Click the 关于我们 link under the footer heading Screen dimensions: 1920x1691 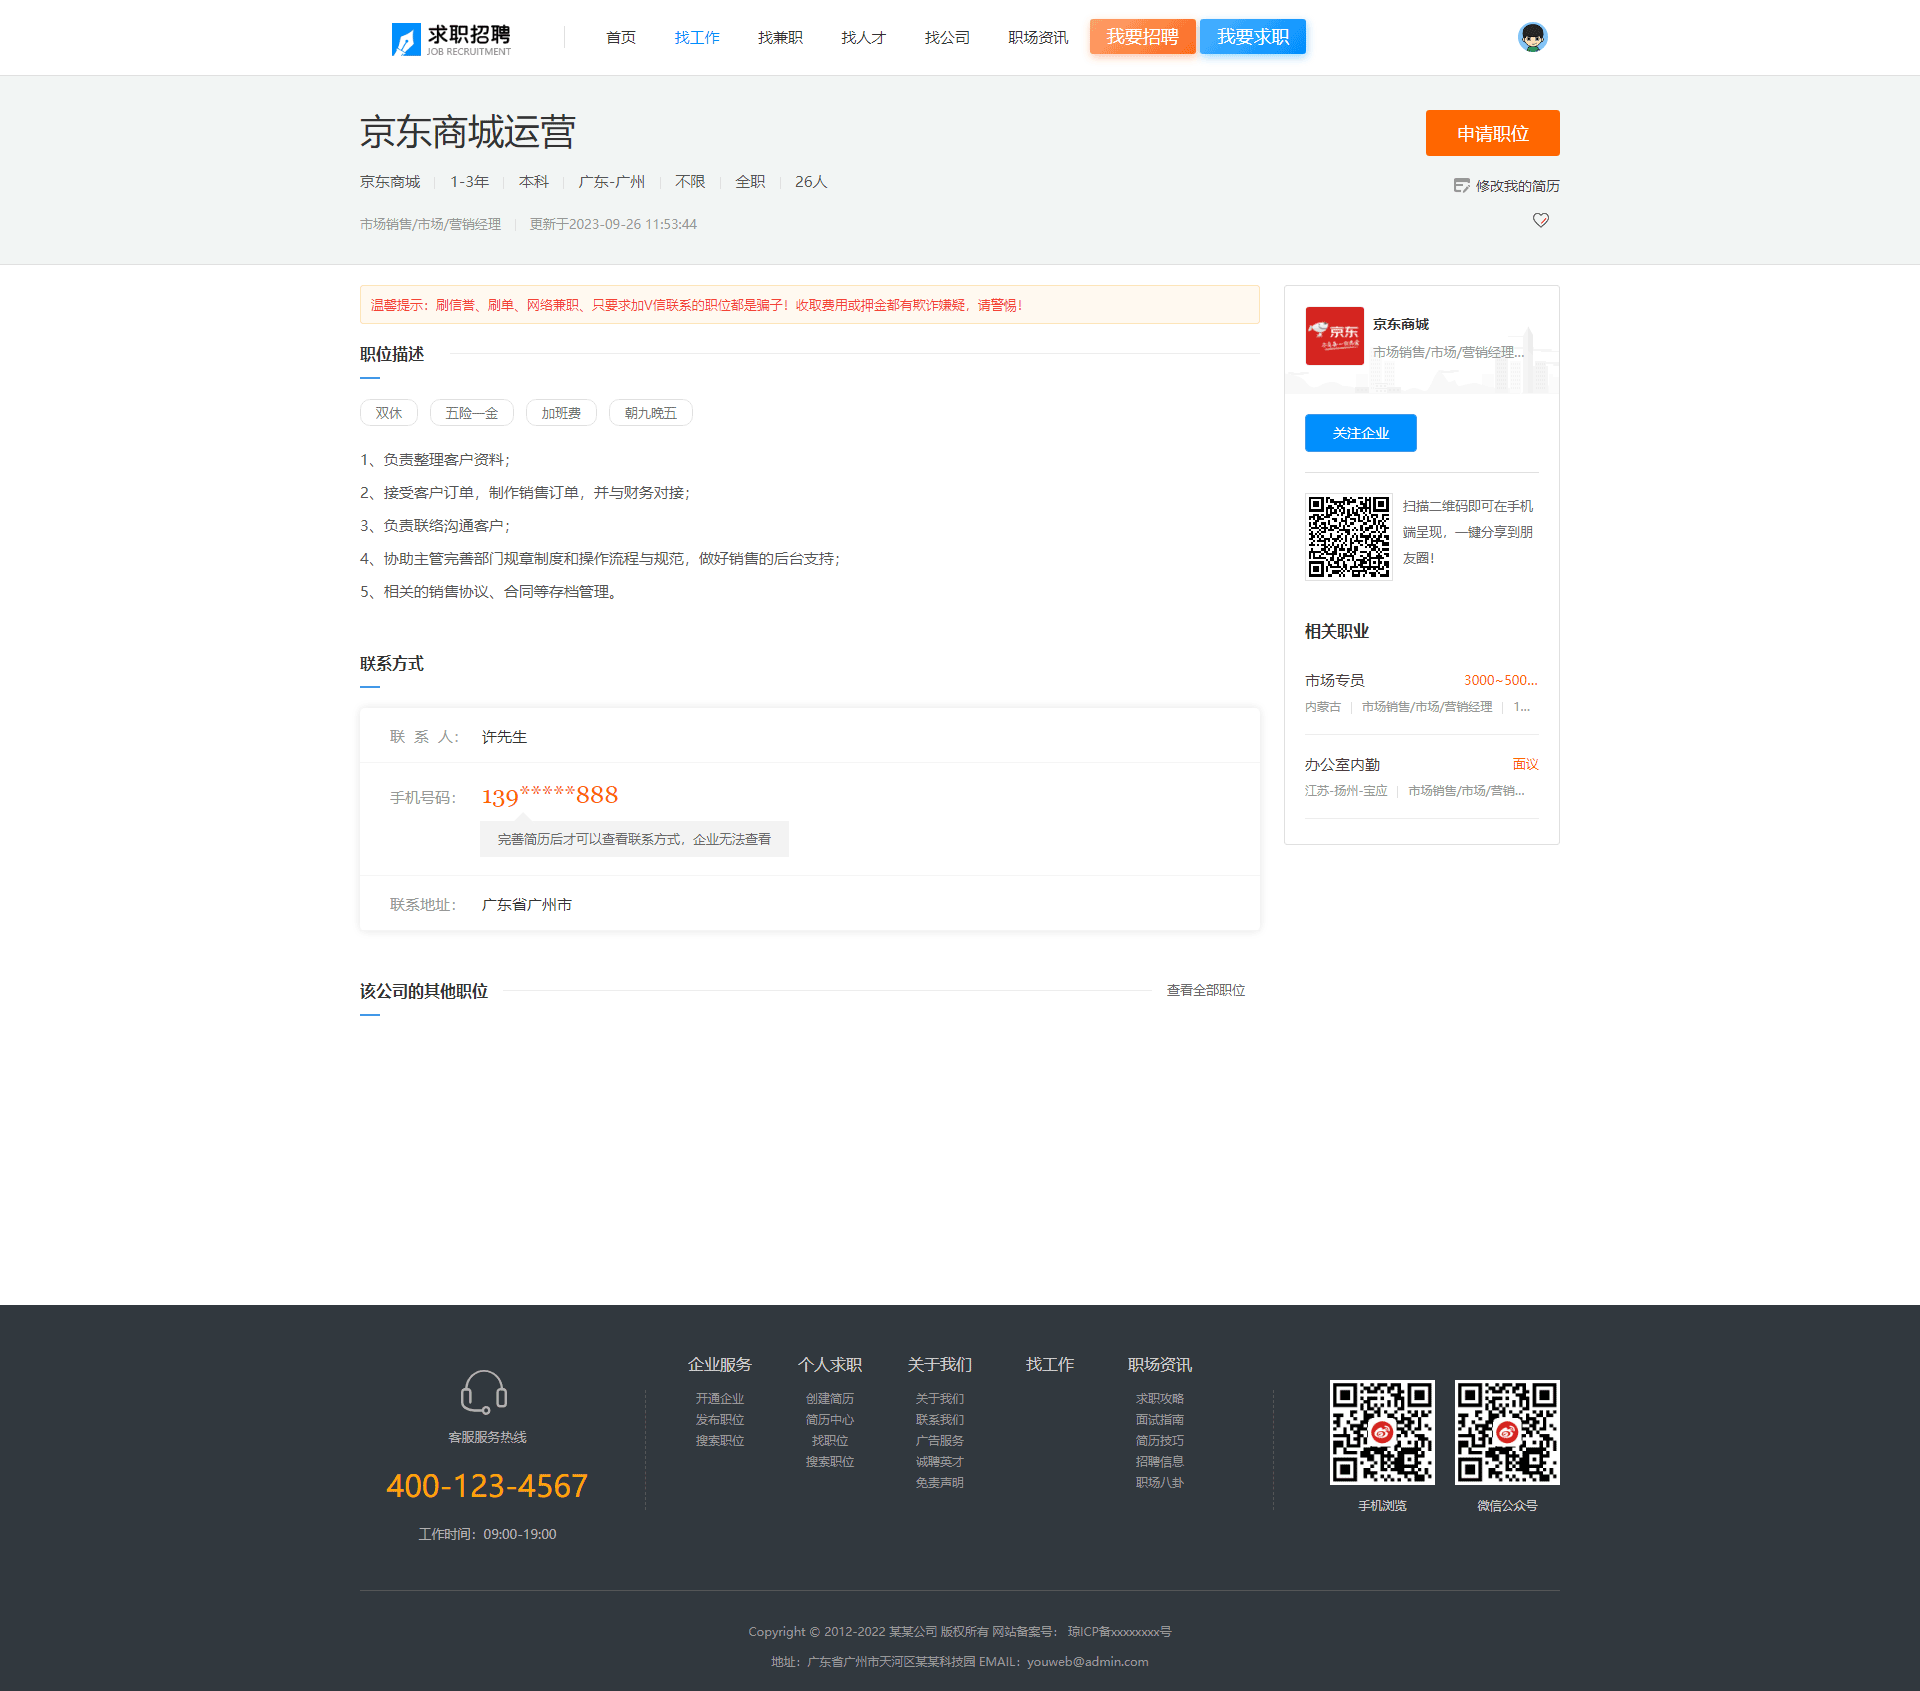pyautogui.click(x=940, y=1399)
